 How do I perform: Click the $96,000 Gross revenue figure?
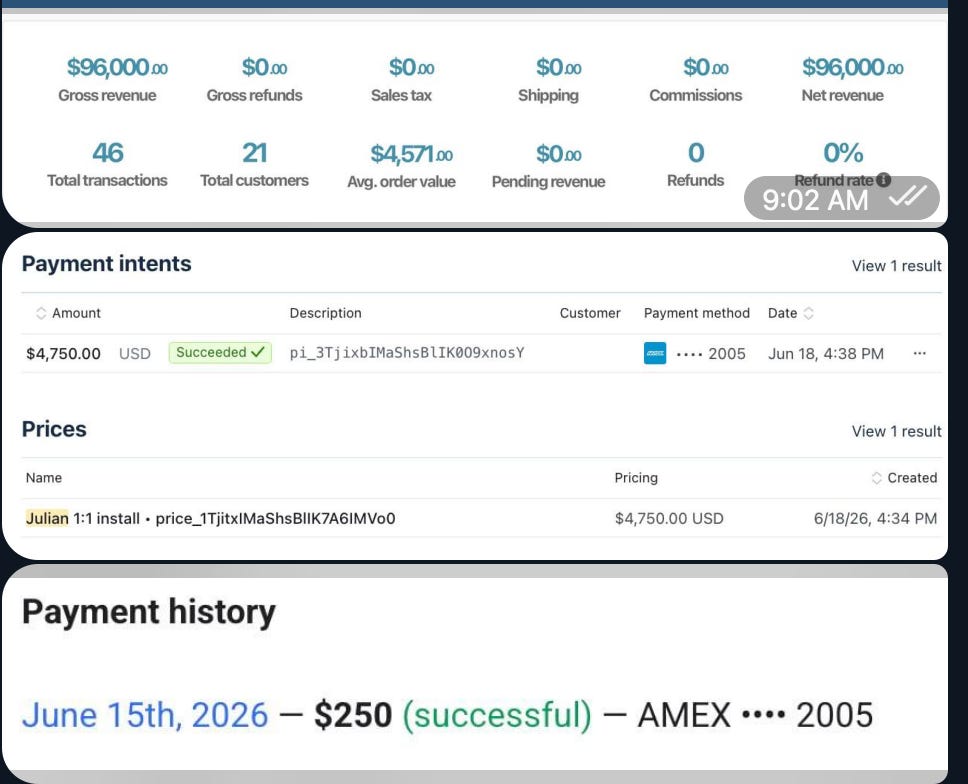[x=117, y=67]
